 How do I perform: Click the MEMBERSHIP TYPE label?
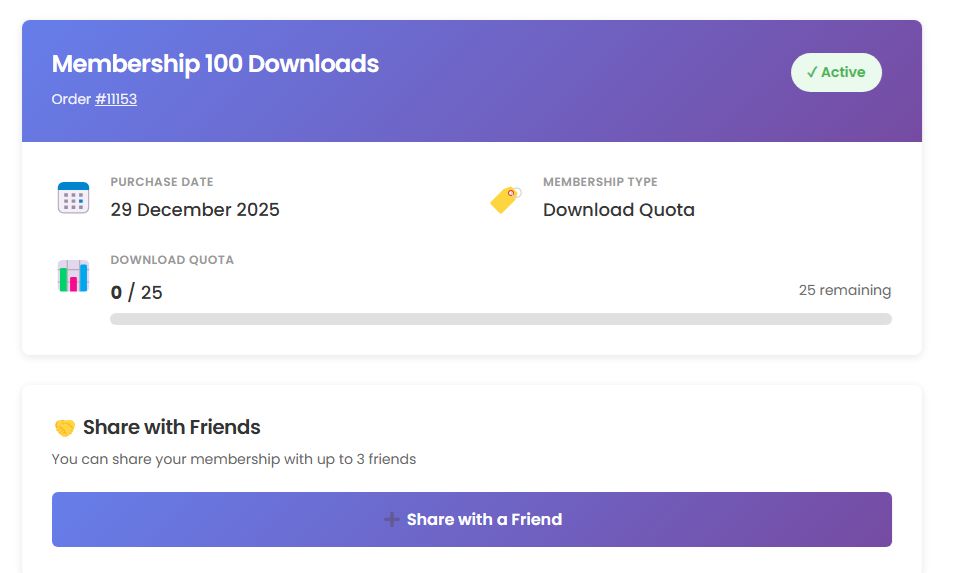point(600,182)
